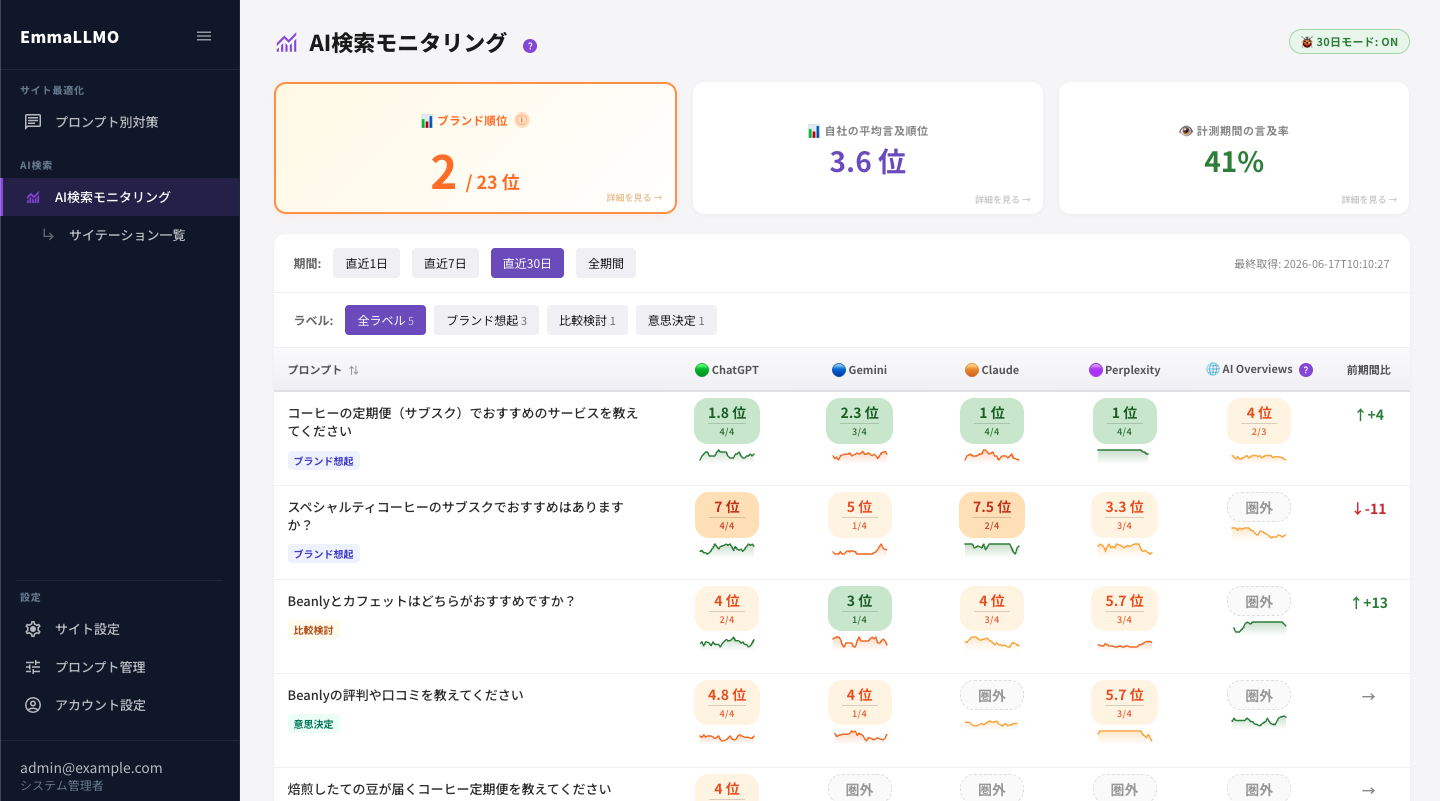
Task: Click ブランド想起 tag under コーヒーの定期便 prompt
Action: pos(324,461)
